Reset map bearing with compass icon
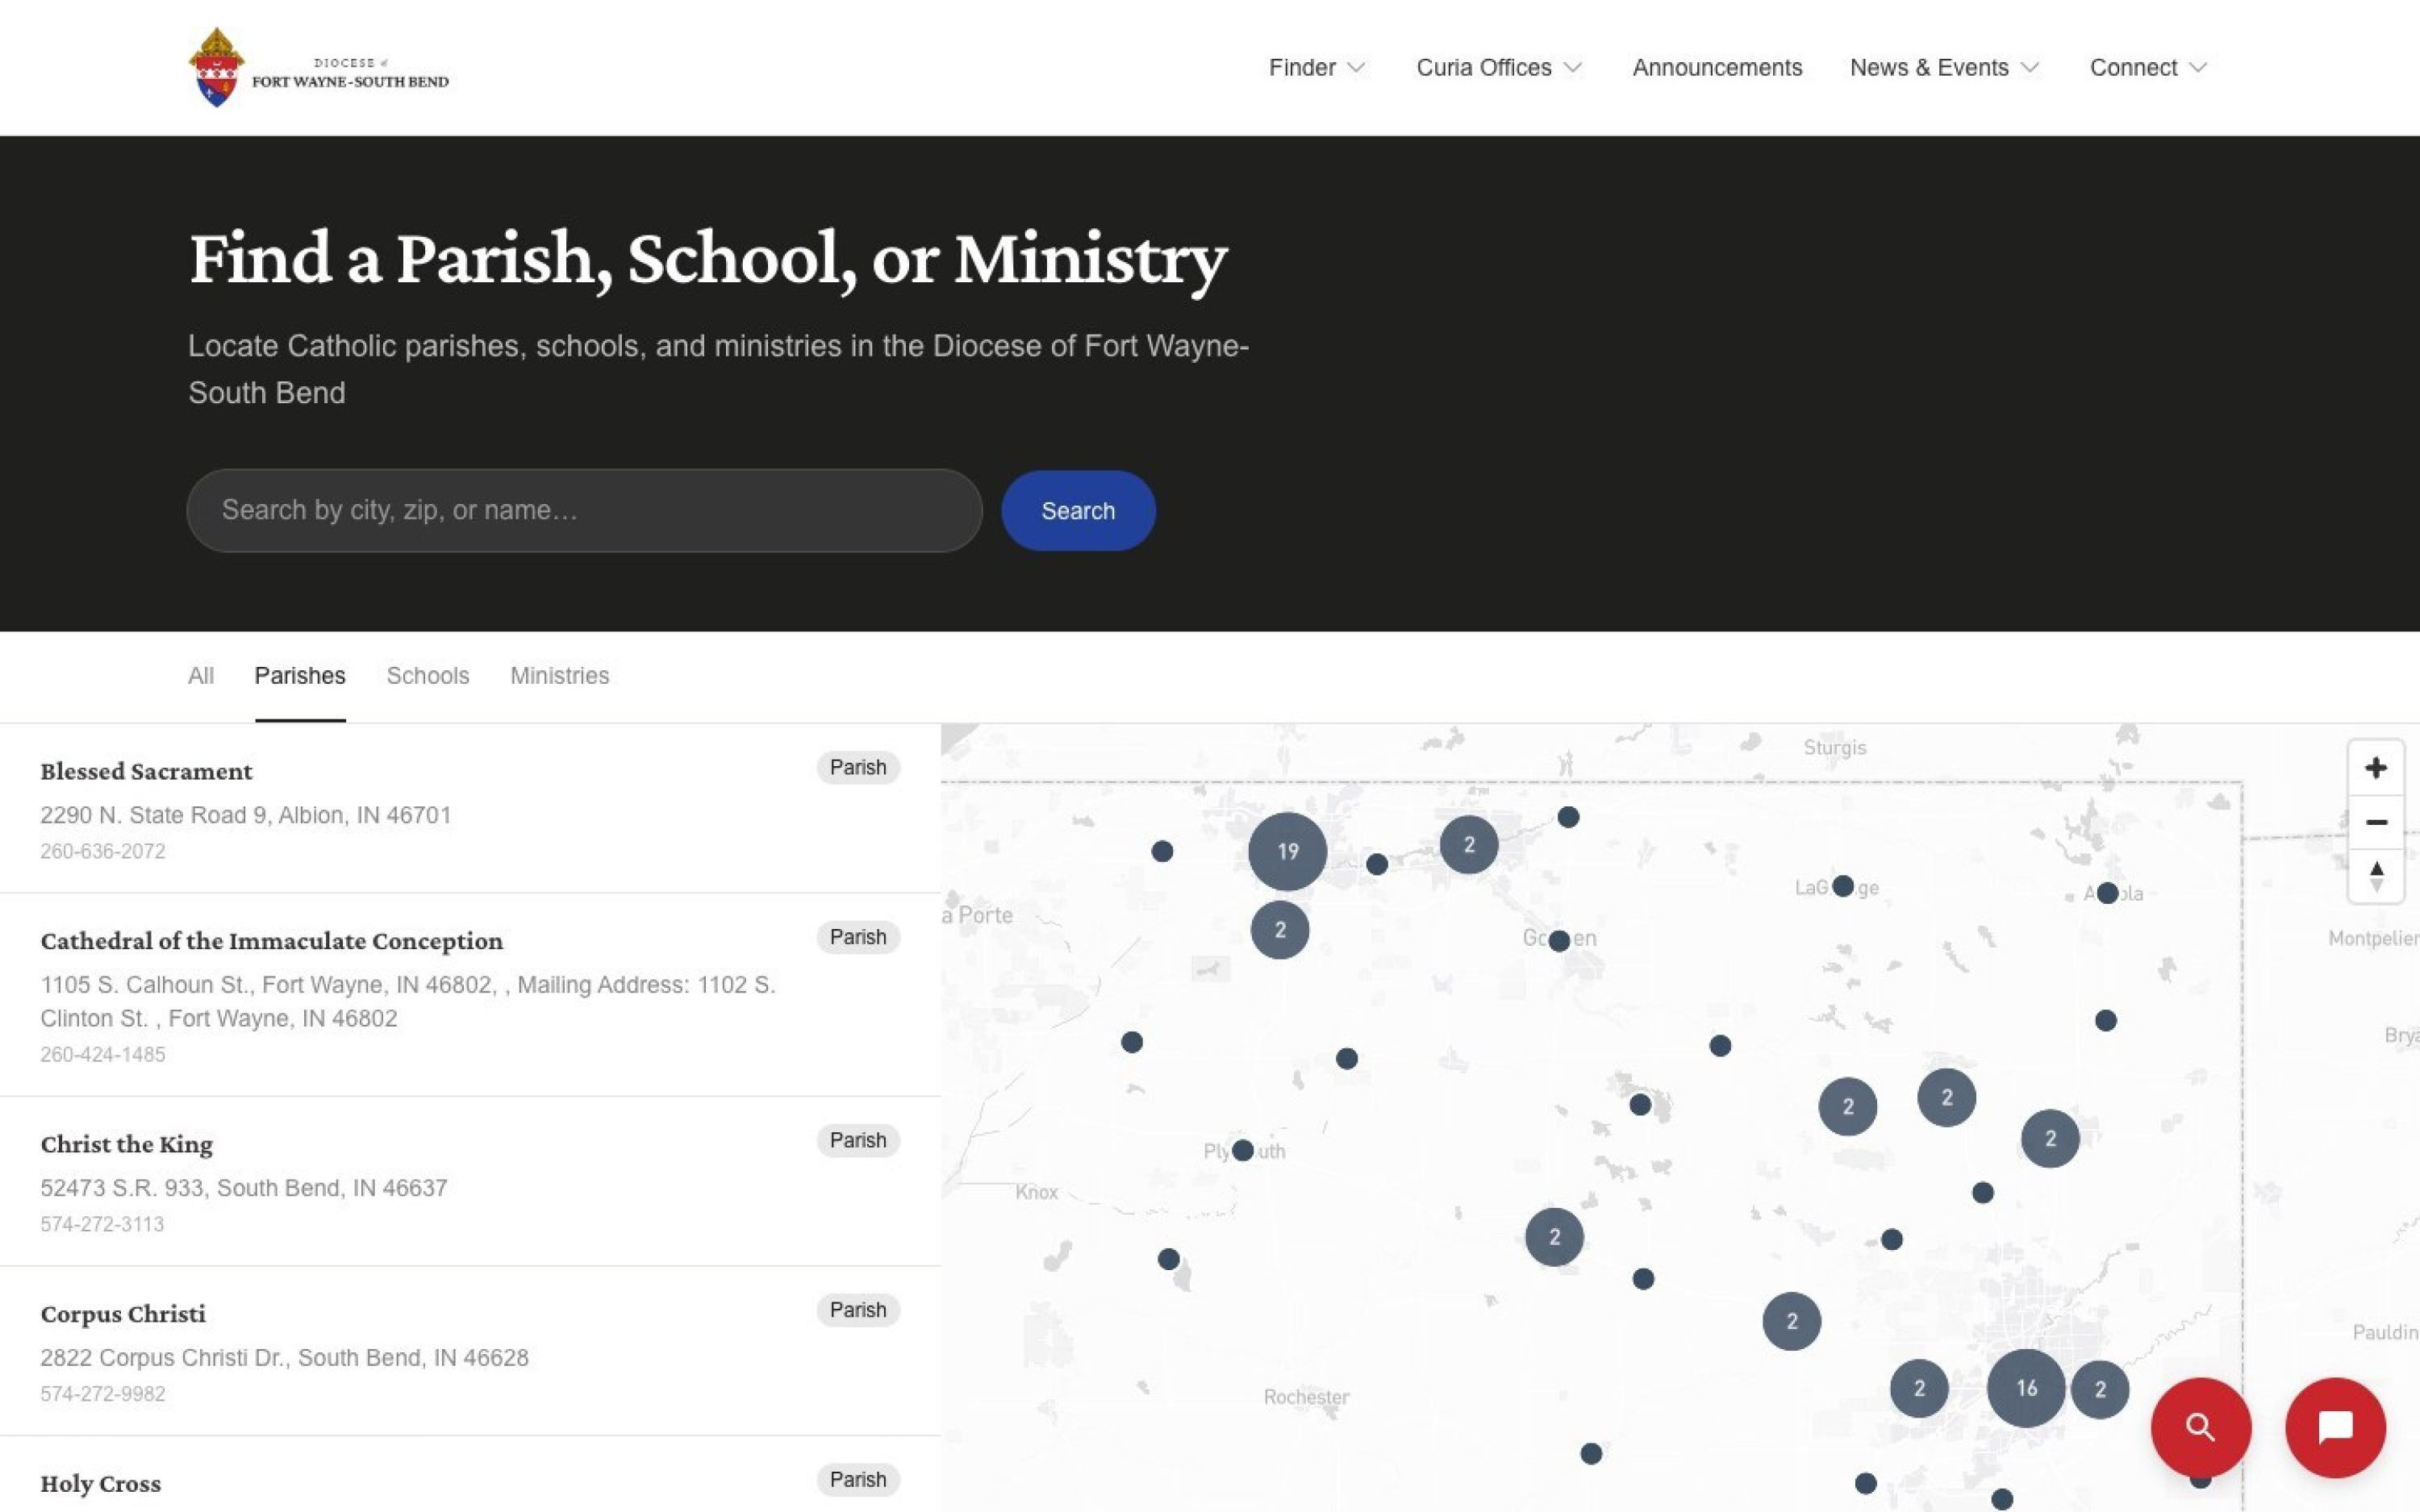 (2376, 876)
